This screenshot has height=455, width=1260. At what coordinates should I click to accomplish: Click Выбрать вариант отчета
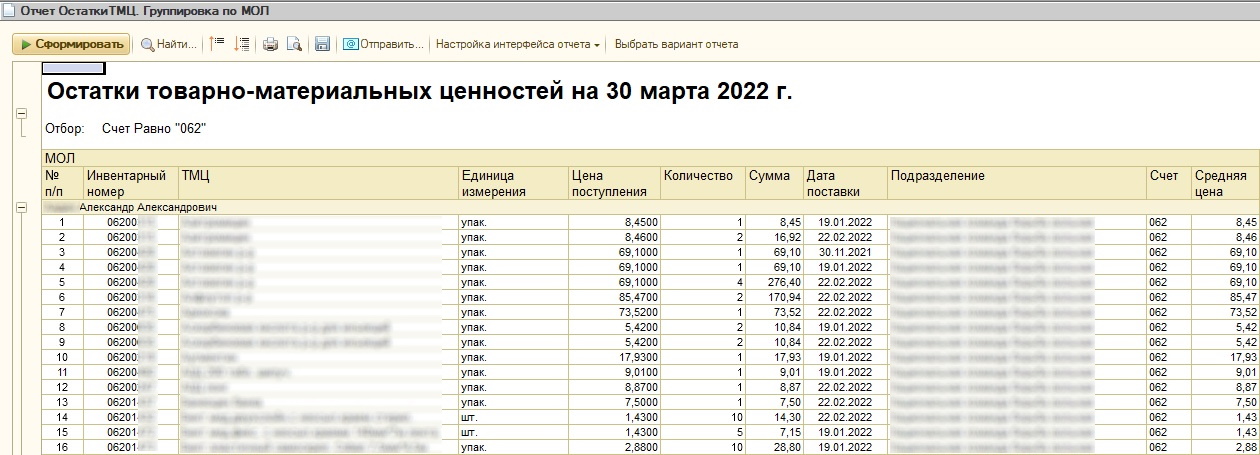pyautogui.click(x=676, y=44)
